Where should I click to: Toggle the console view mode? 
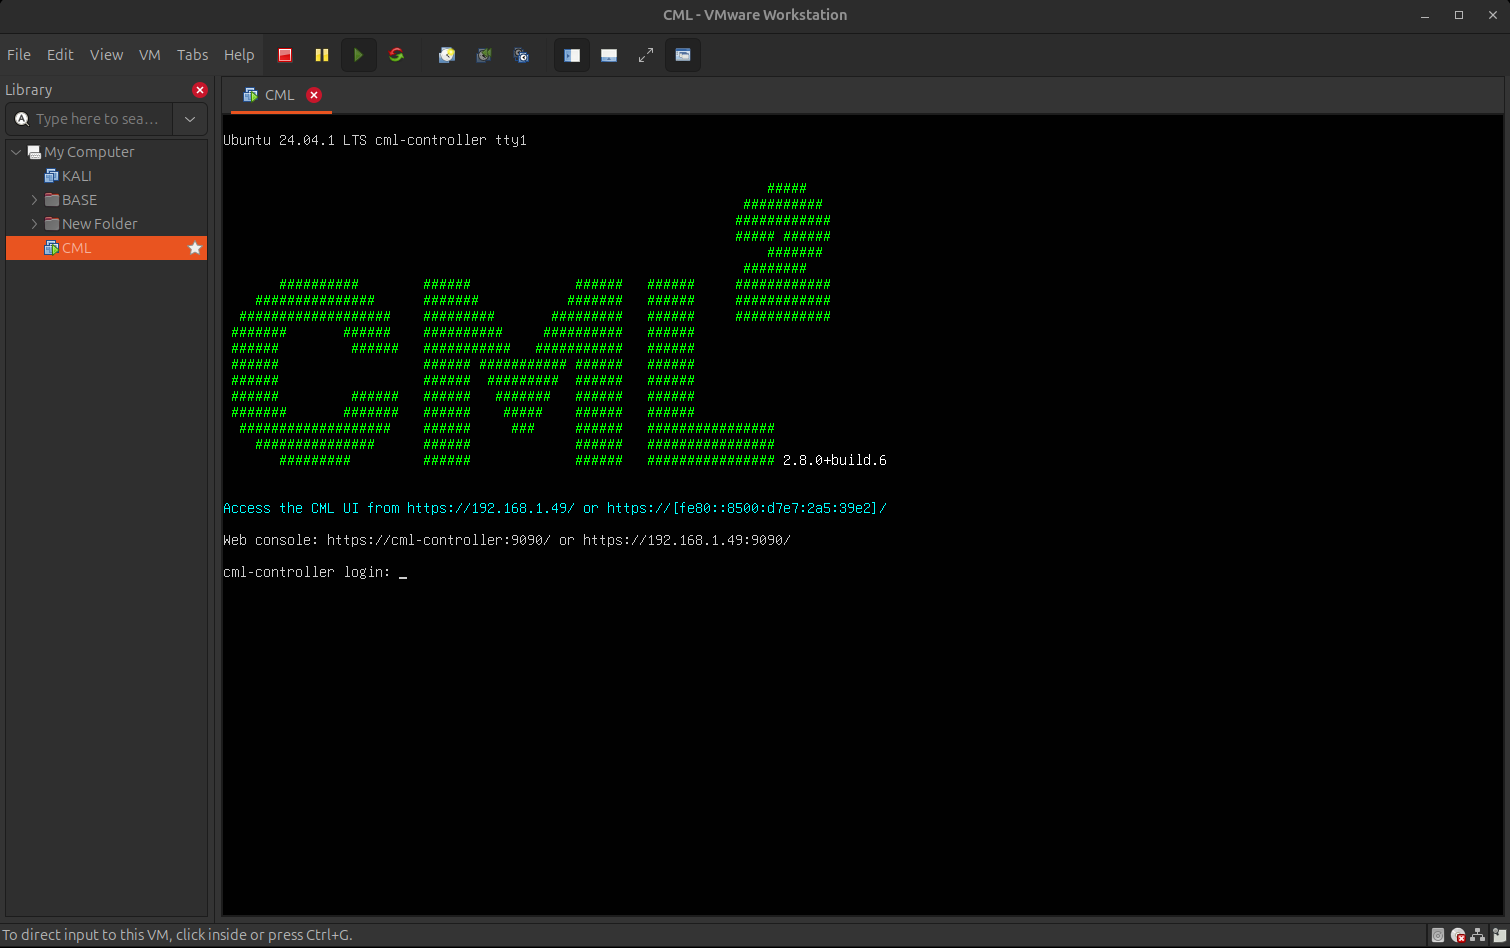pos(683,55)
